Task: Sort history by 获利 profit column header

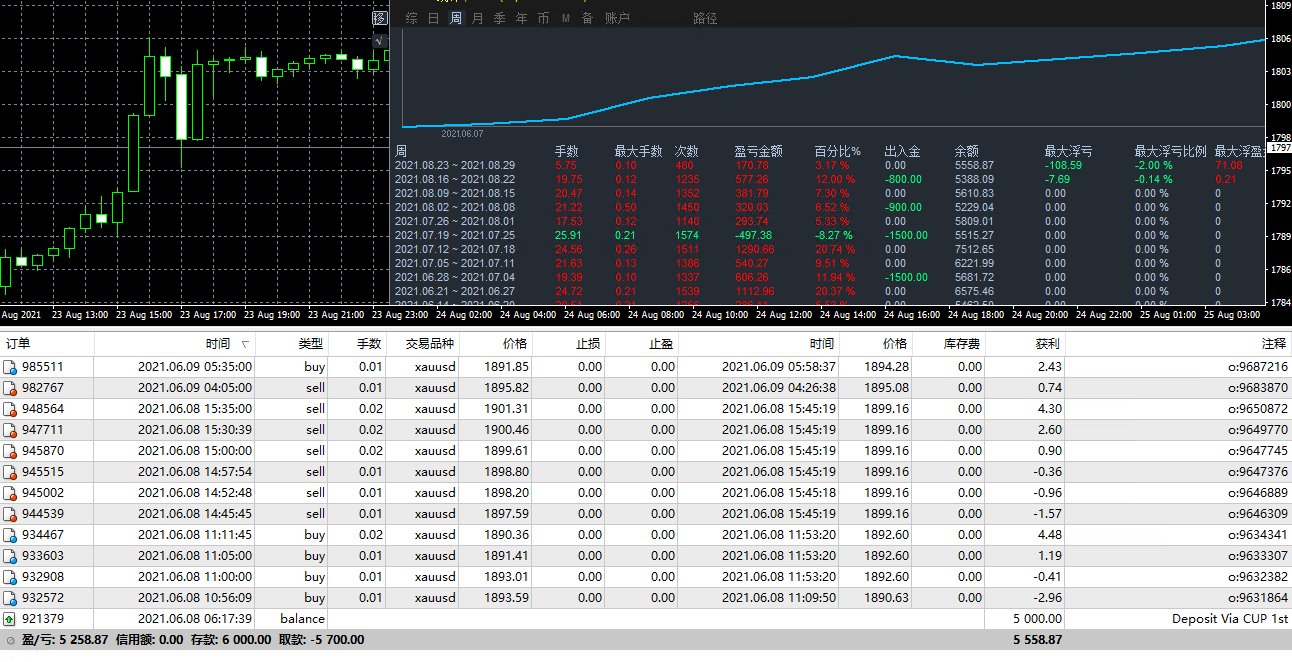Action: pyautogui.click(x=1047, y=343)
